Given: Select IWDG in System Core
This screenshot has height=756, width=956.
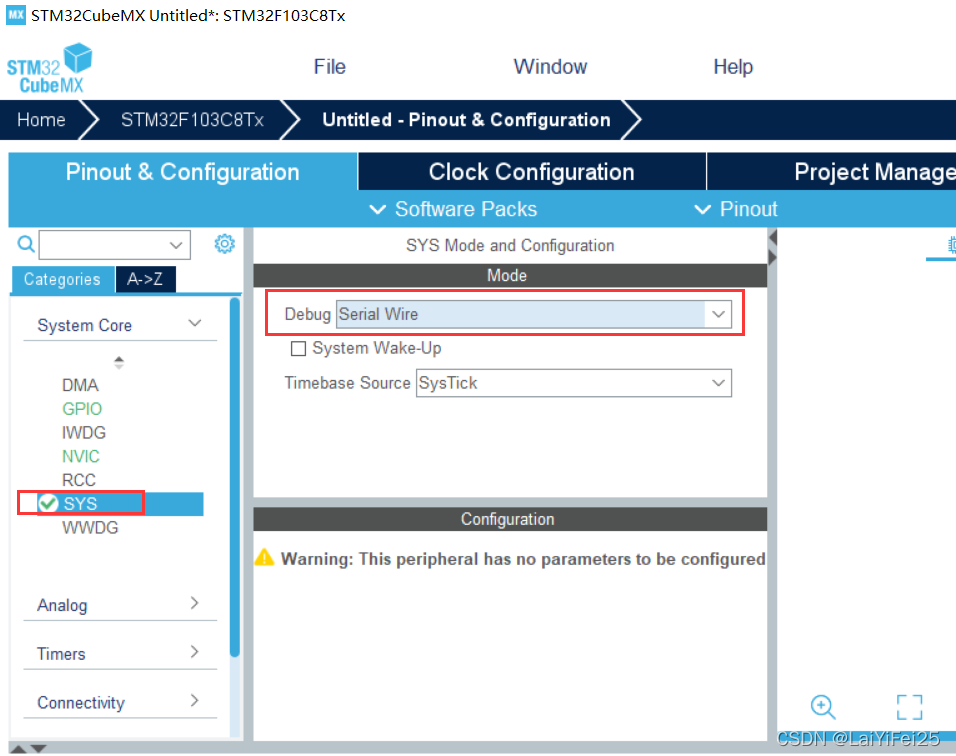Looking at the screenshot, I should [x=84, y=433].
